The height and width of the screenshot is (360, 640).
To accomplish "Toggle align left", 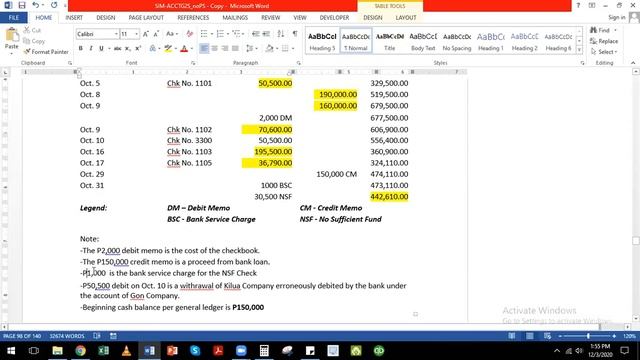I will [204, 49].
